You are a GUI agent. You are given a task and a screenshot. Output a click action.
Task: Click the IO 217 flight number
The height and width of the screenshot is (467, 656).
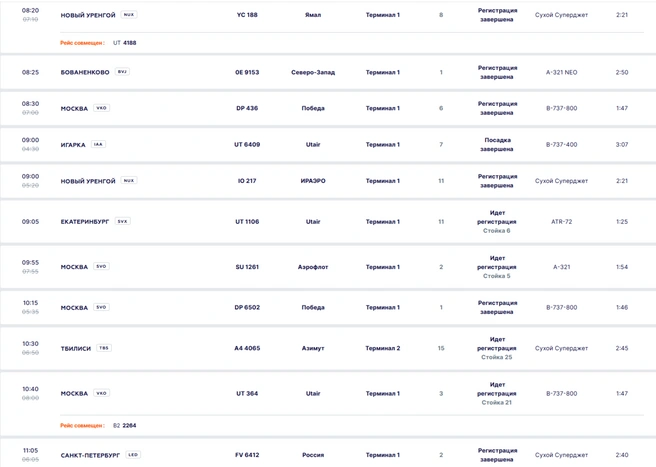[x=247, y=181]
